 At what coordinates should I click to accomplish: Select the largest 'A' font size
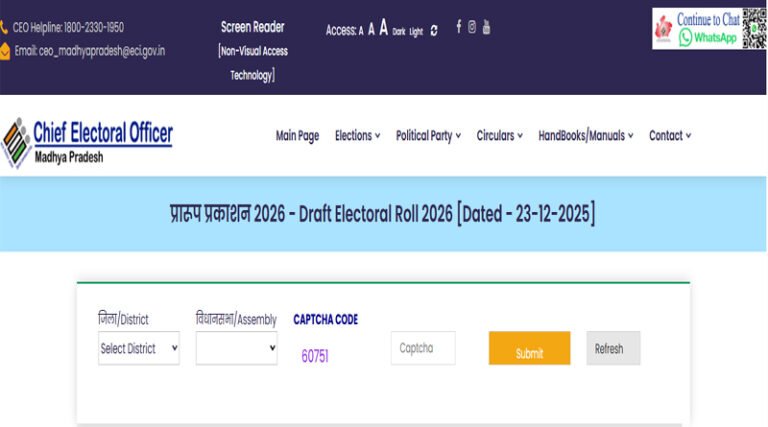tap(384, 29)
